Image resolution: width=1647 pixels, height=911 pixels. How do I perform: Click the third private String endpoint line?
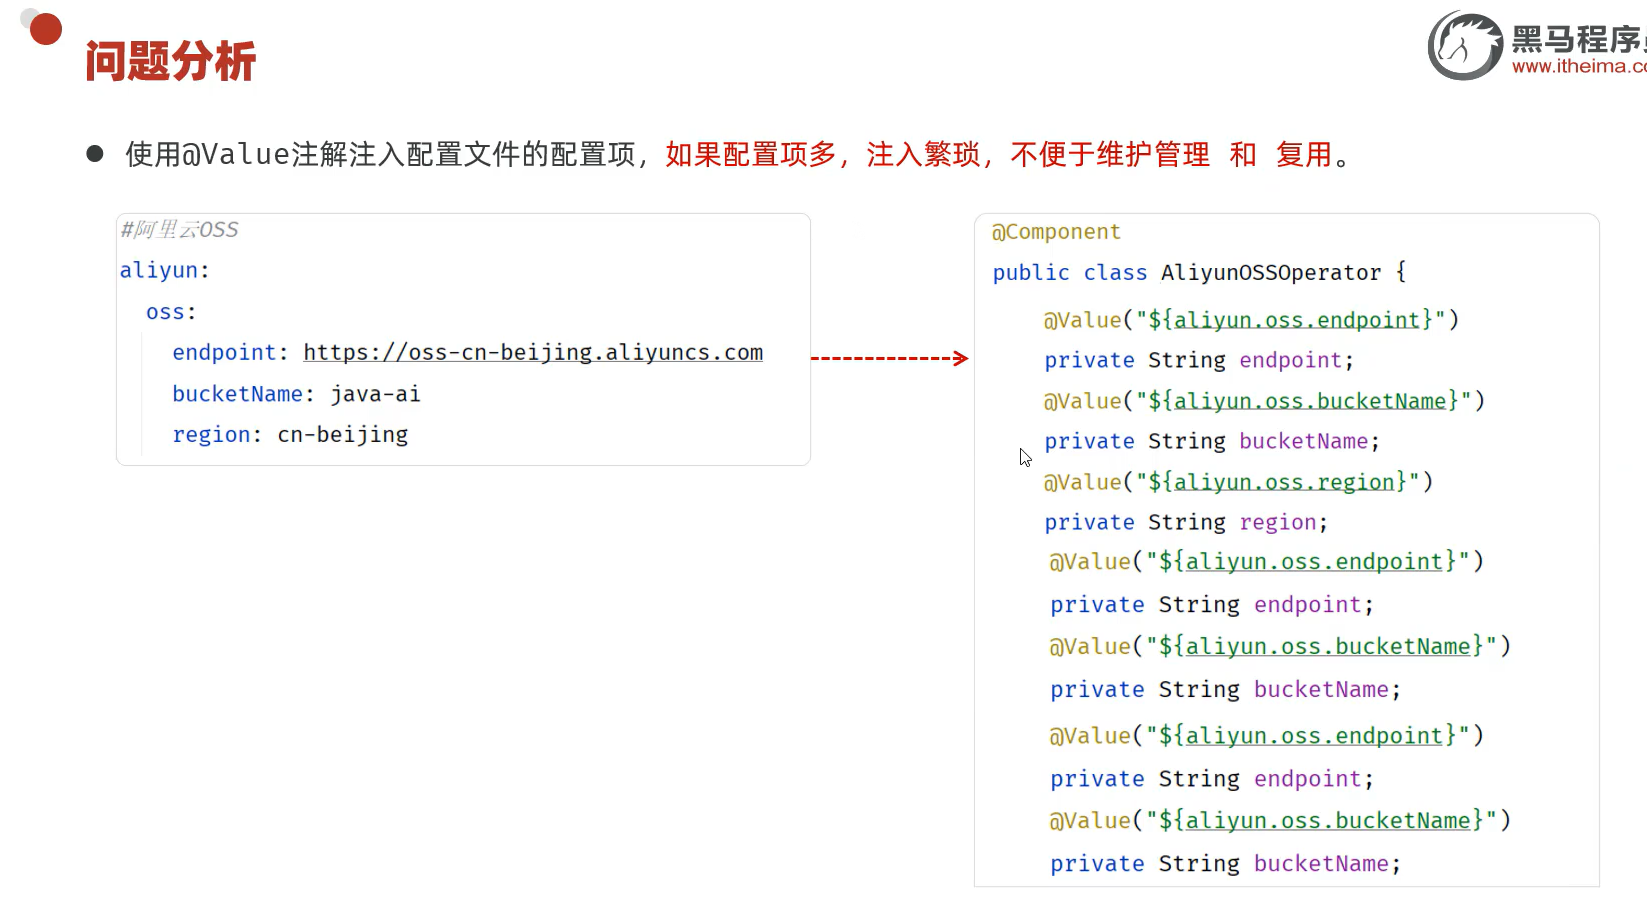[x=1212, y=779]
